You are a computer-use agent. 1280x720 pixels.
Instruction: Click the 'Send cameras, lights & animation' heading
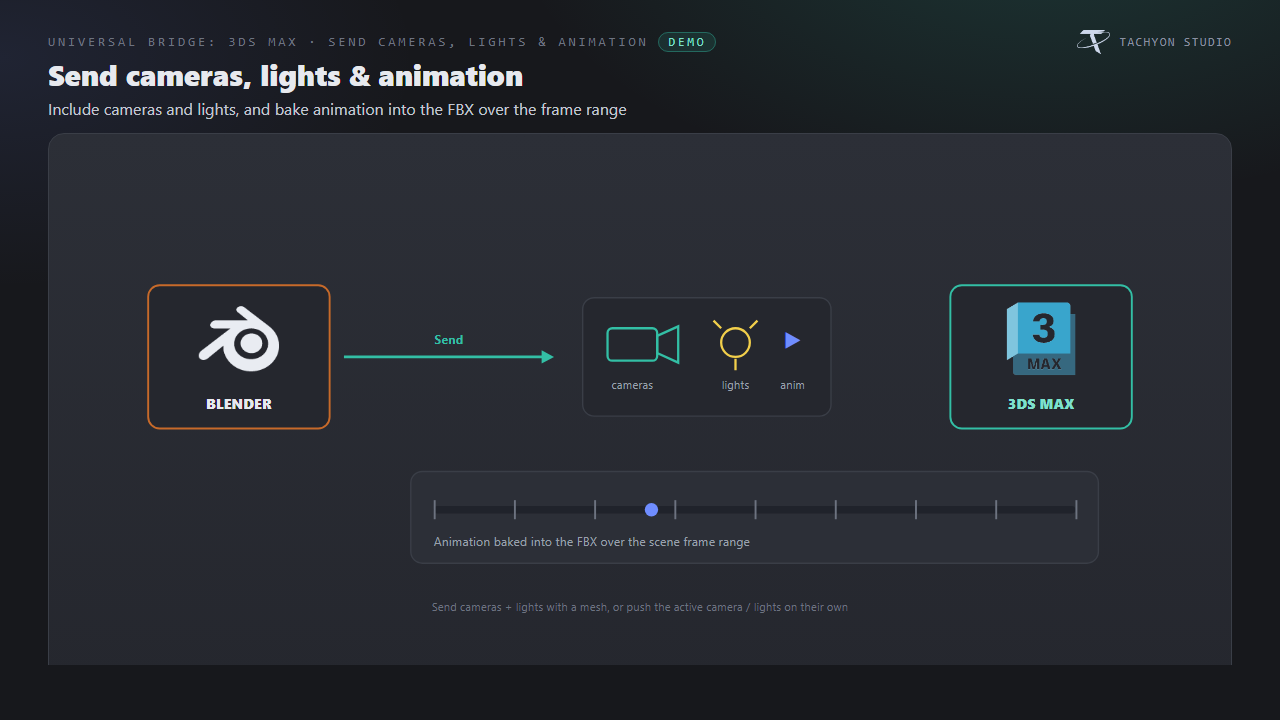click(285, 76)
